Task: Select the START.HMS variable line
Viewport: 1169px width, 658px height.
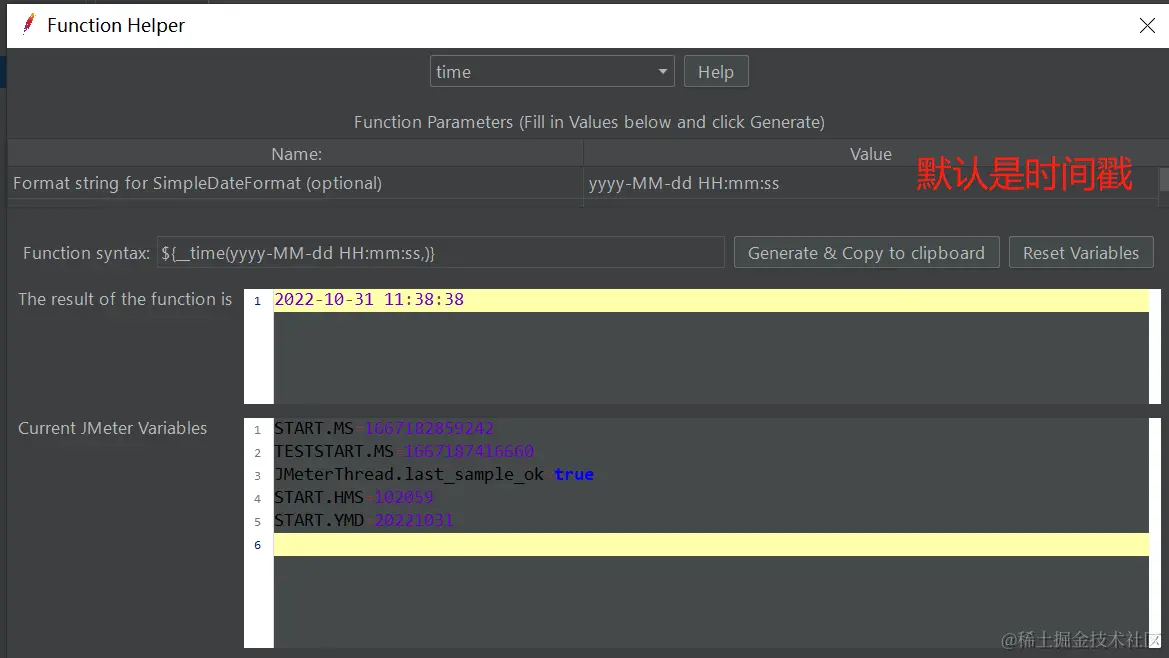Action: [x=354, y=497]
